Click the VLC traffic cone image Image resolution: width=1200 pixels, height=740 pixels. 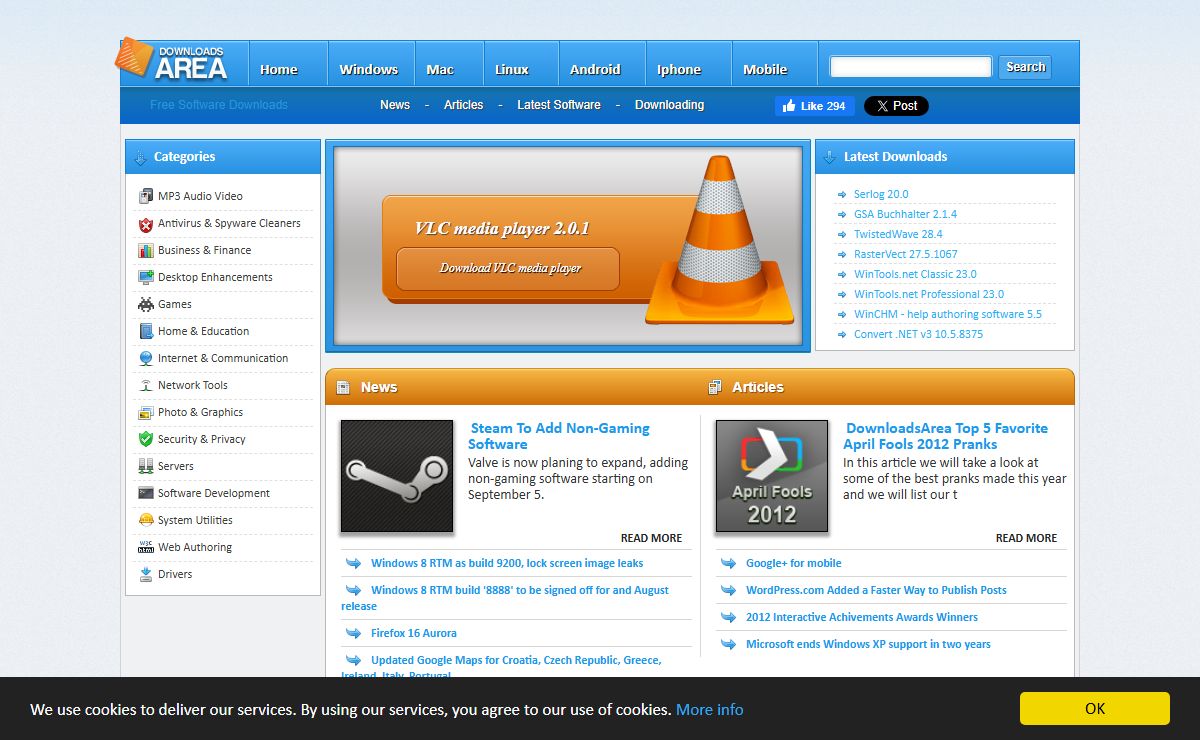(x=720, y=240)
